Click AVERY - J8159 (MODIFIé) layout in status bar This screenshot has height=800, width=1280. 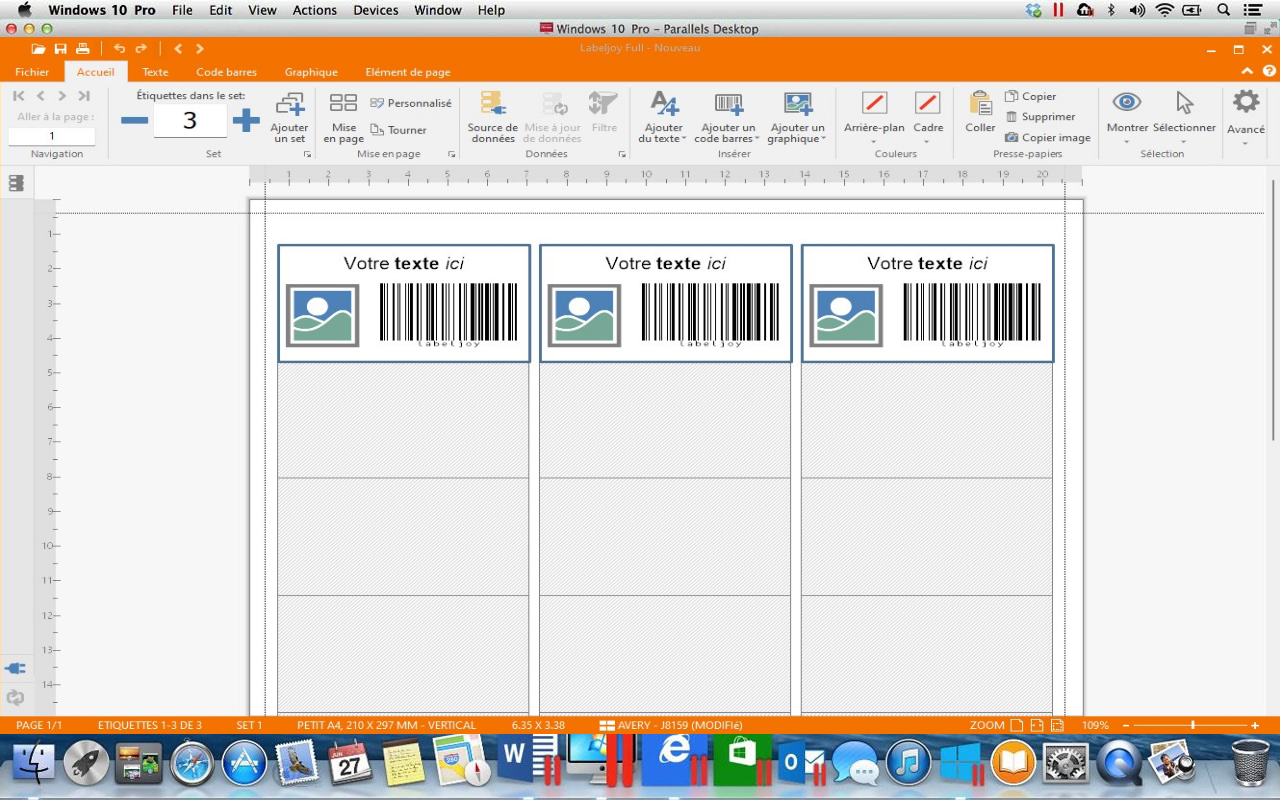(x=671, y=725)
